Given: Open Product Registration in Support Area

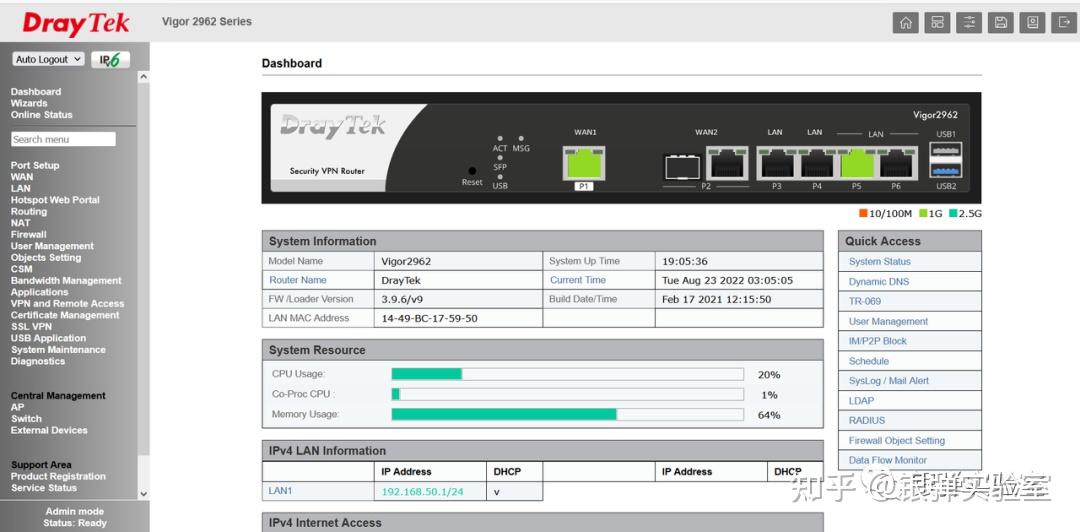Looking at the screenshot, I should click(x=59, y=476).
